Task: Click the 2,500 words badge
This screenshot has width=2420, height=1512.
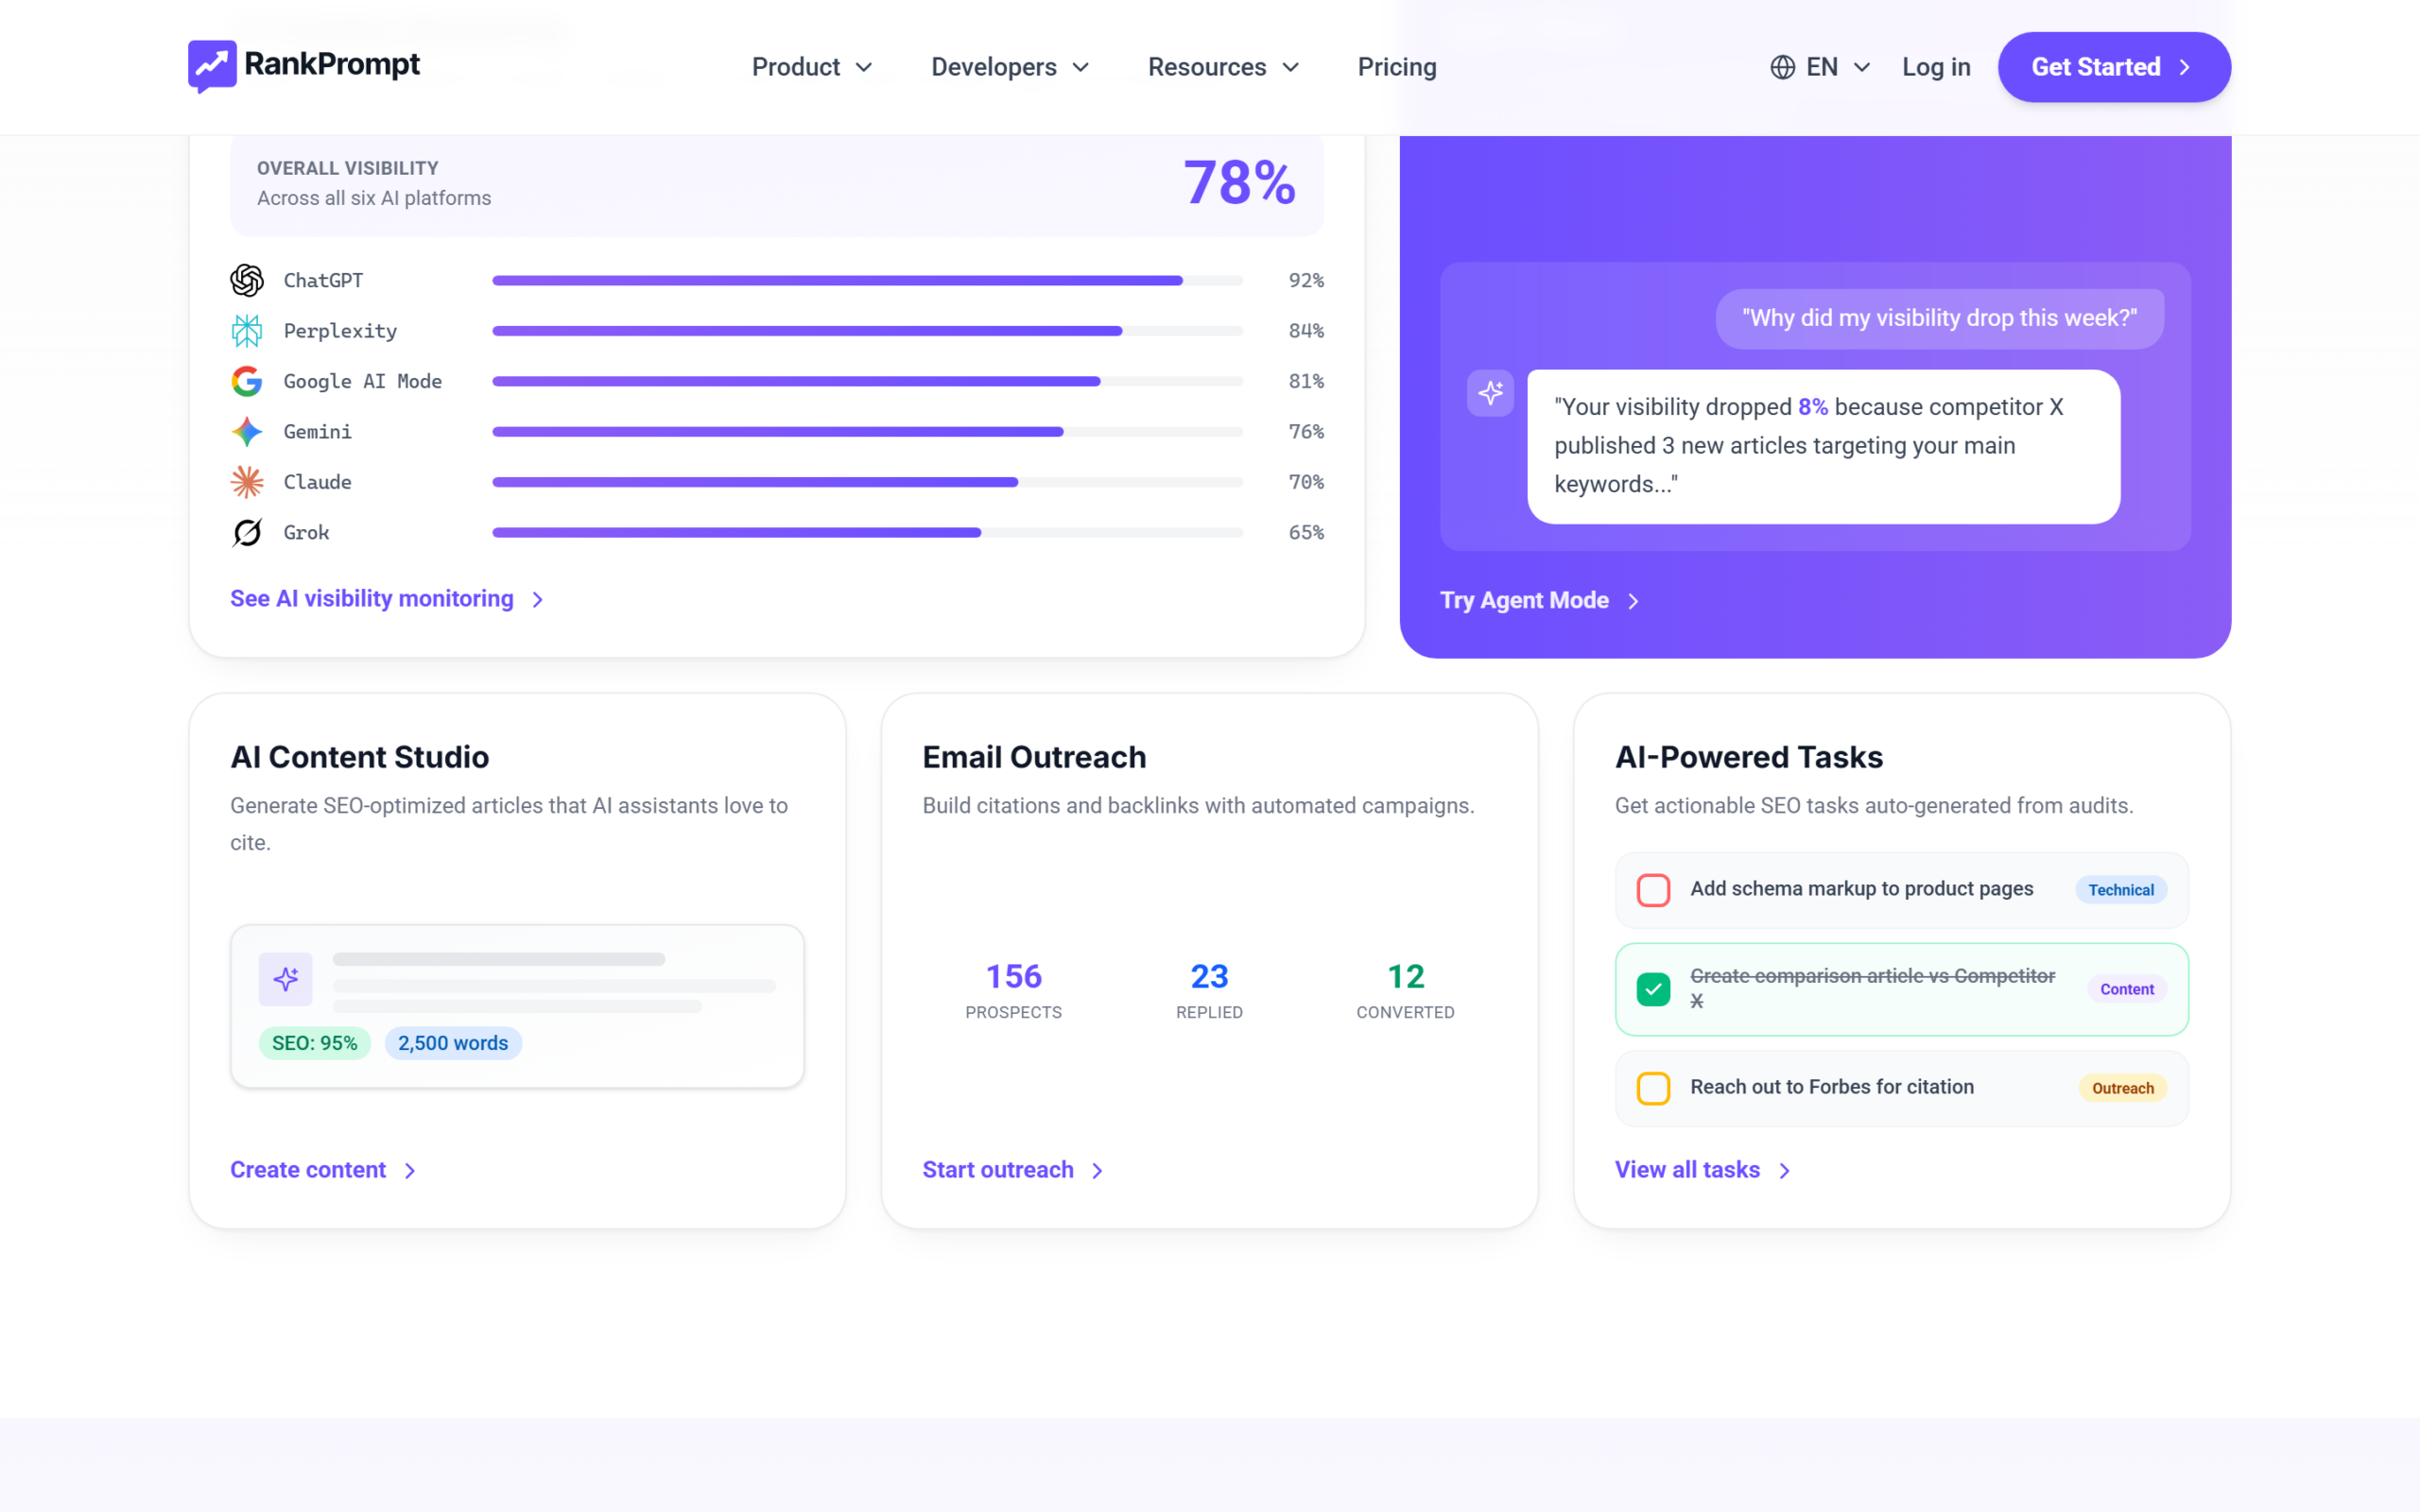Action: click(453, 1043)
